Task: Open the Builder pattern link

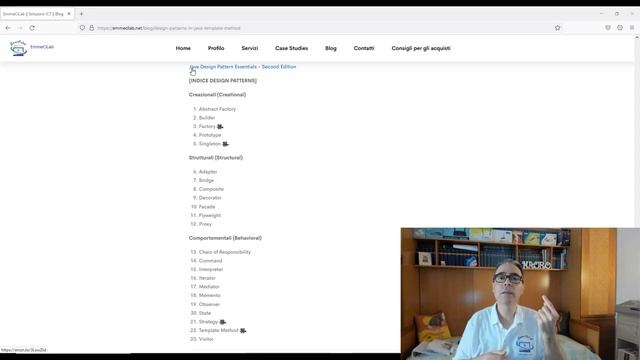Action: [x=207, y=118]
